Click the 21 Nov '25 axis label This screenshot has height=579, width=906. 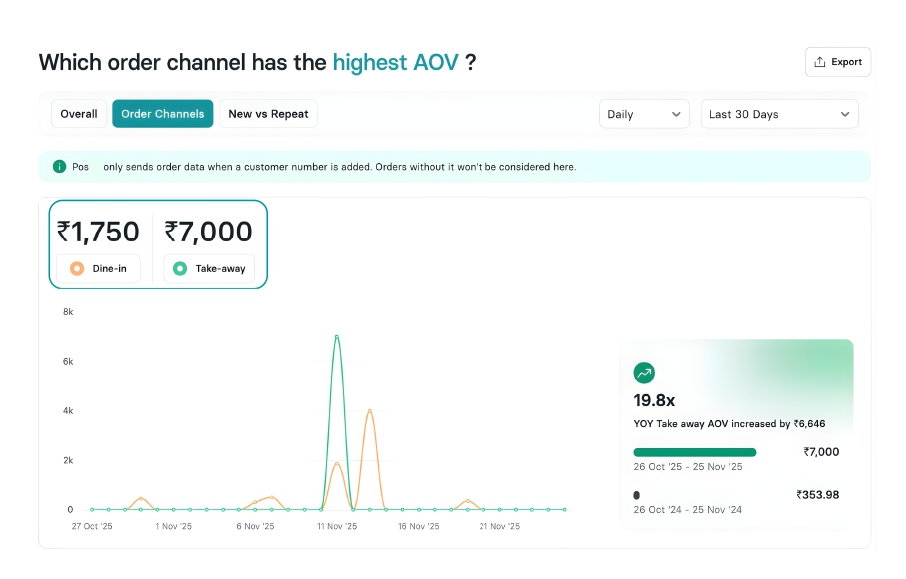[500, 526]
